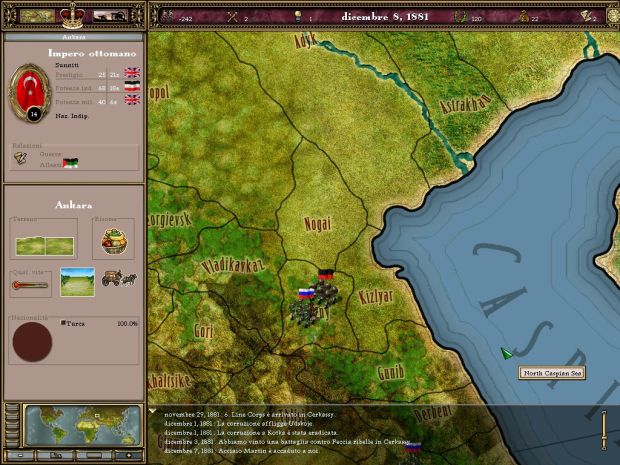Check the treasury icon showing -242
The width and height of the screenshot is (620, 465).
pyautogui.click(x=168, y=16)
